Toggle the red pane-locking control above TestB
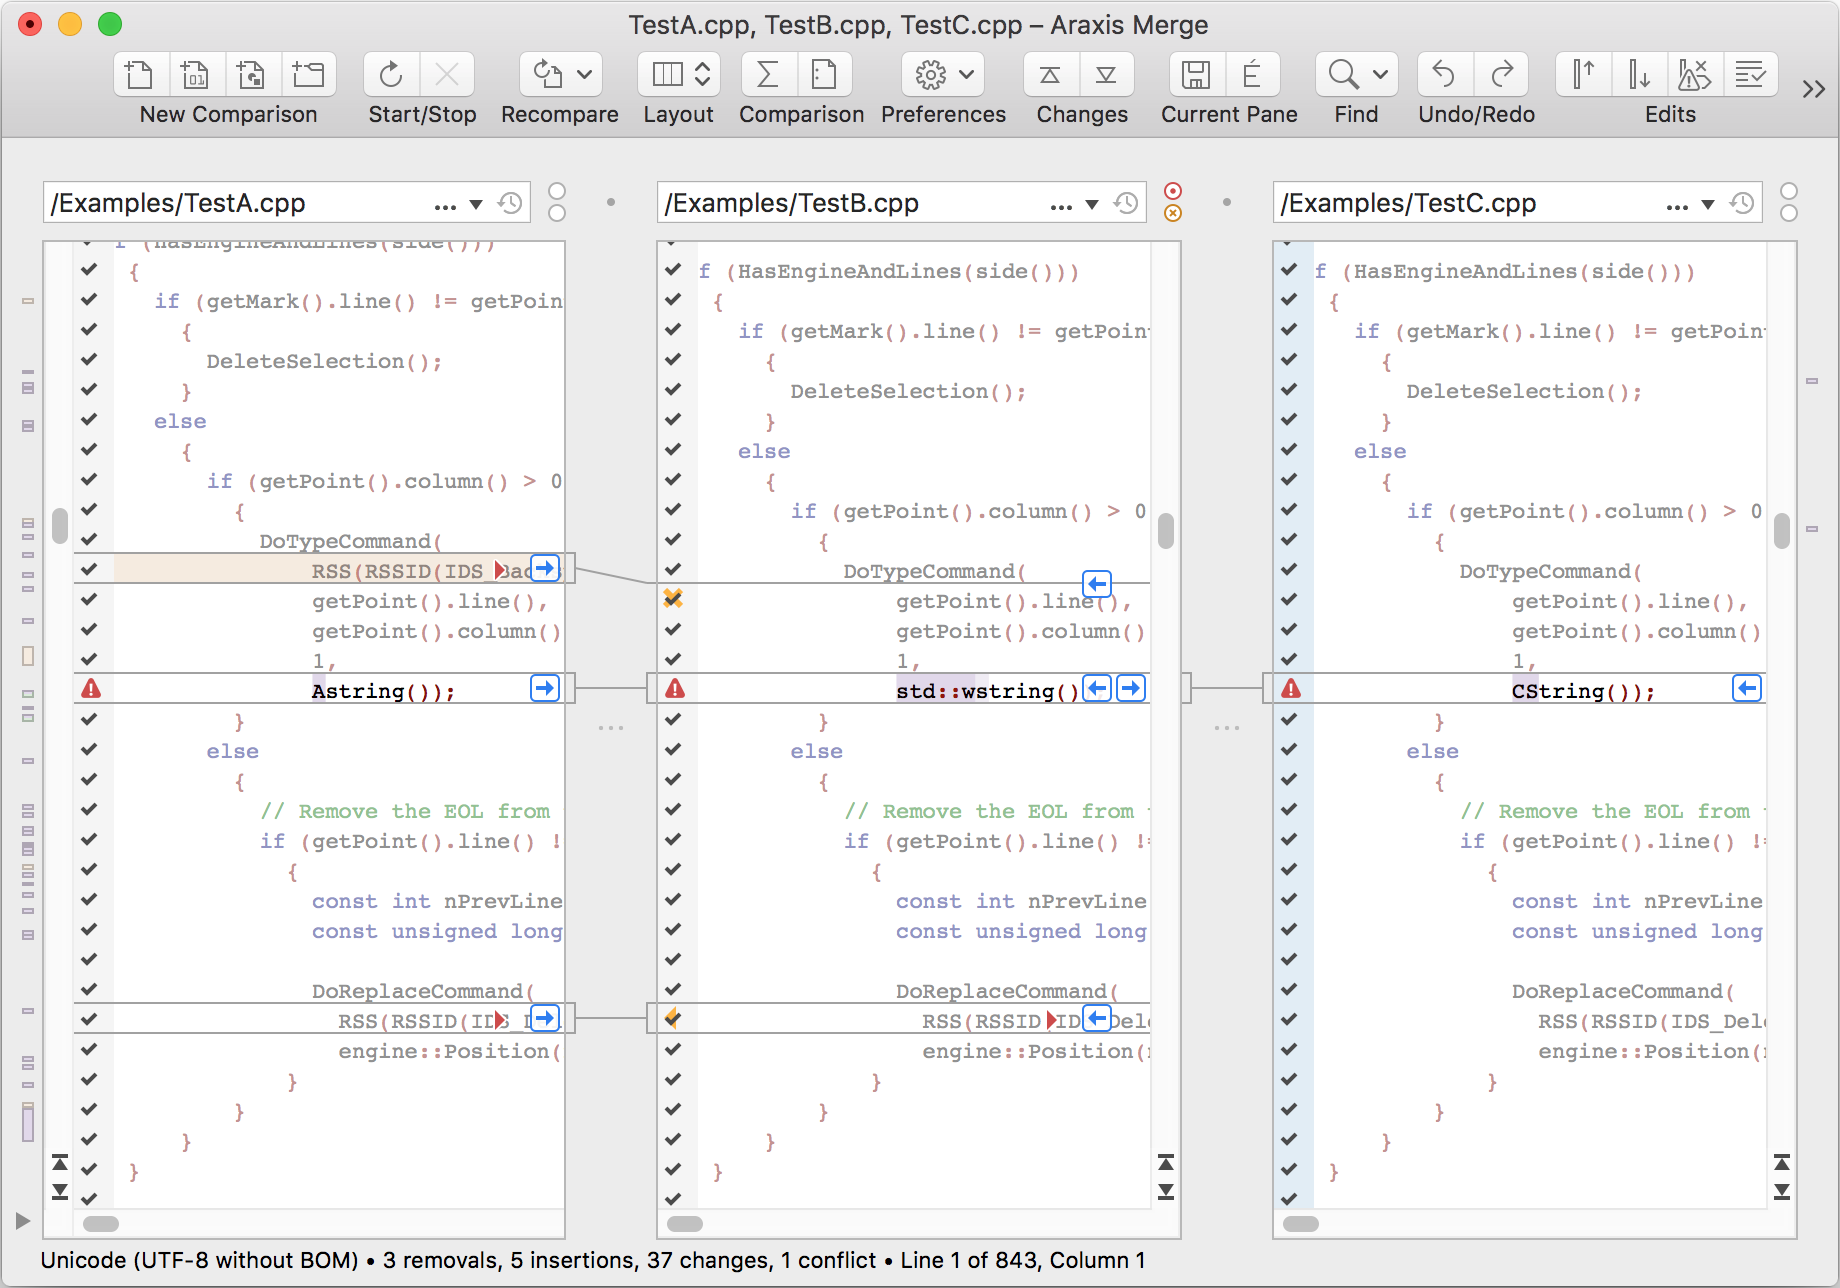This screenshot has height=1288, width=1840. pos(1173,191)
